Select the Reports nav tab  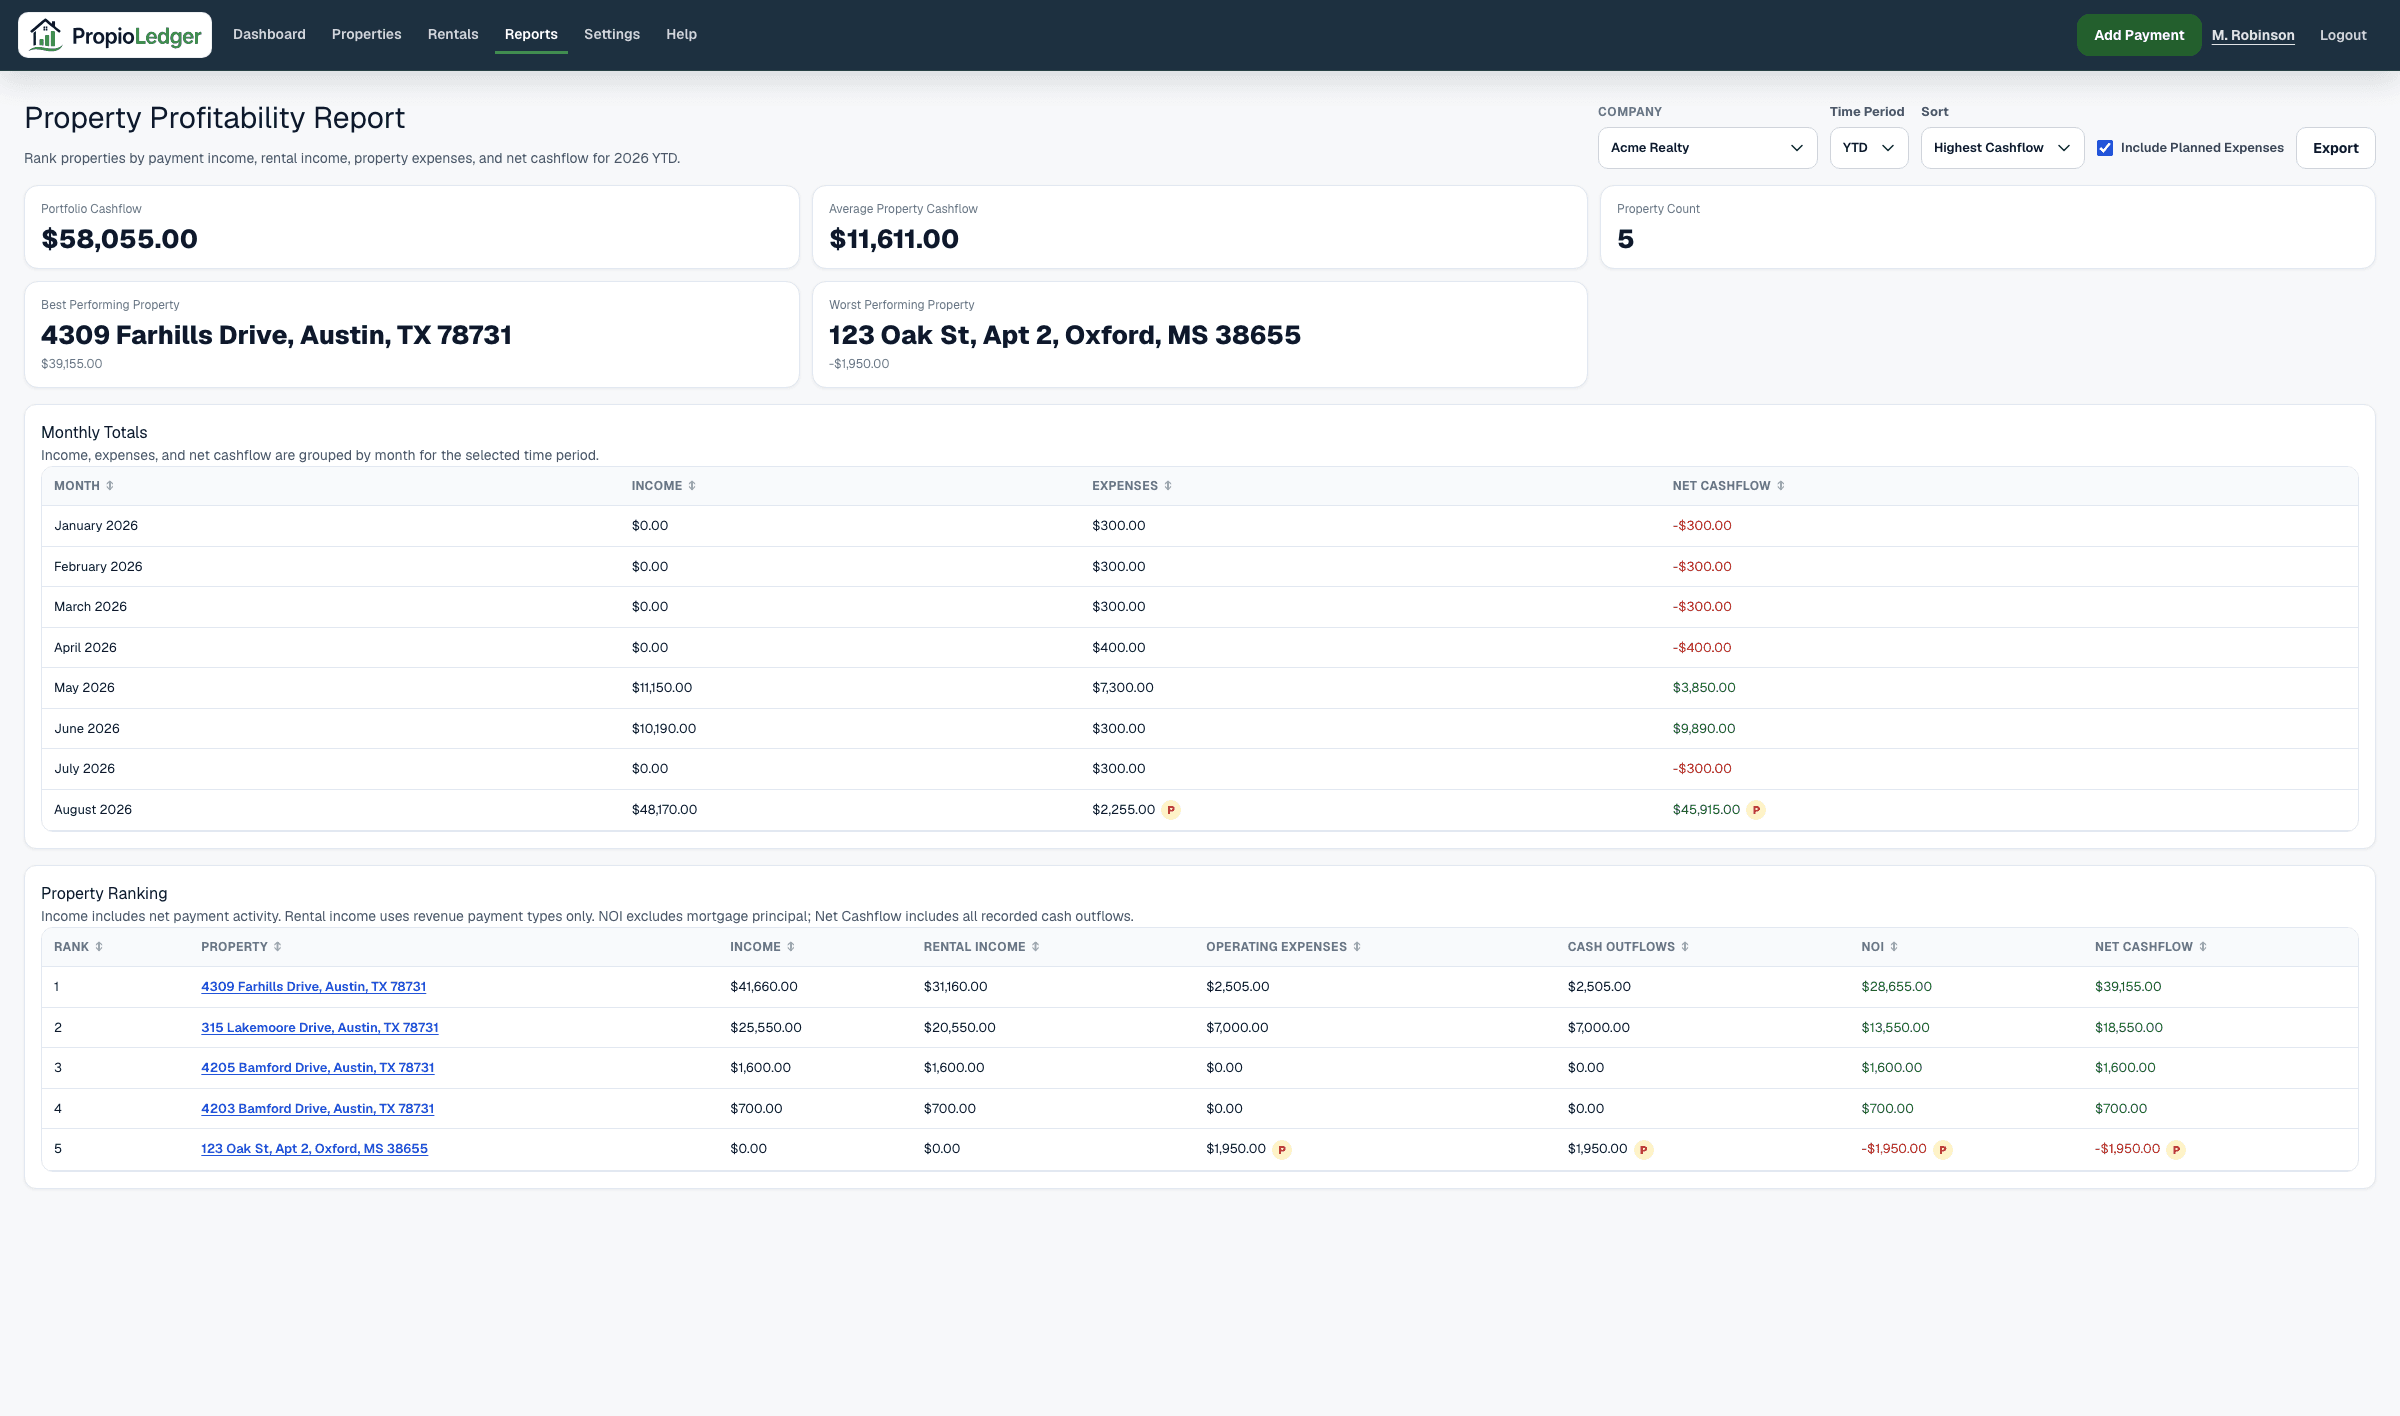[531, 34]
